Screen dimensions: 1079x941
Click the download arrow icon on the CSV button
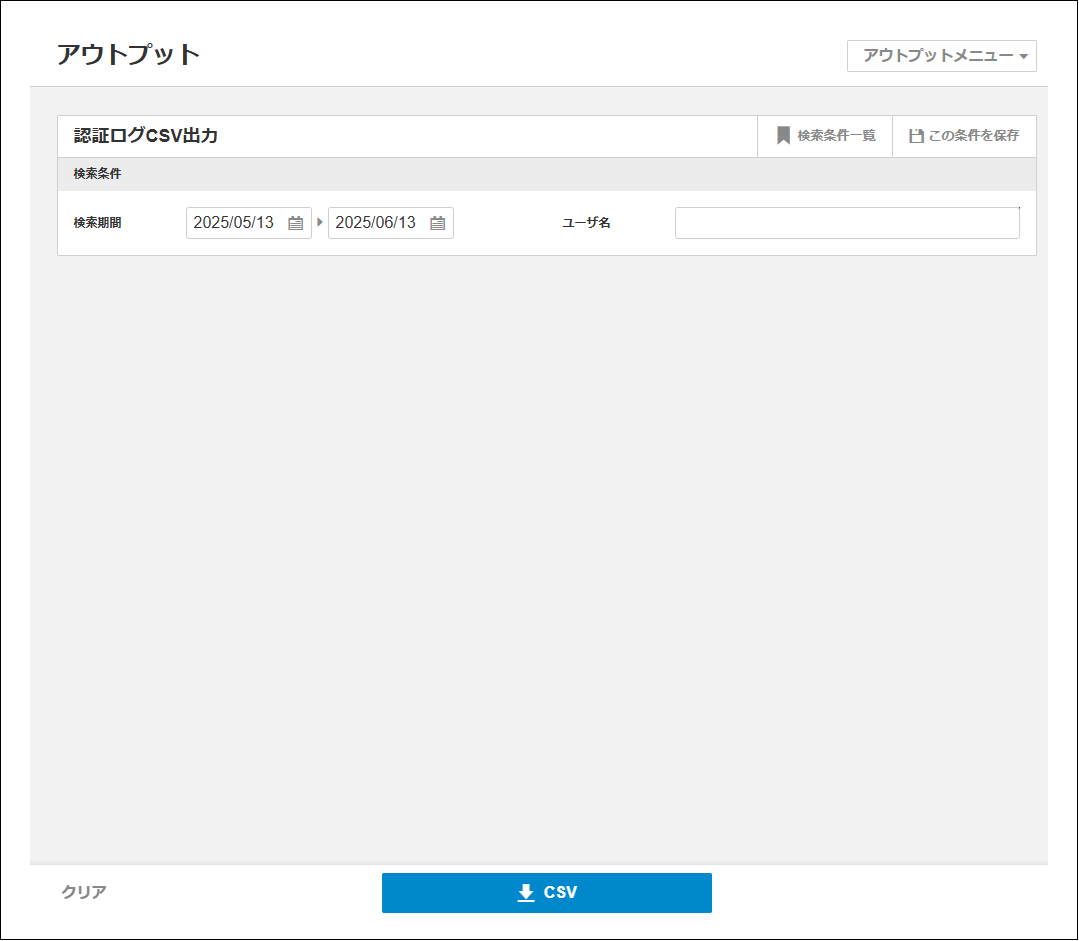pos(526,893)
